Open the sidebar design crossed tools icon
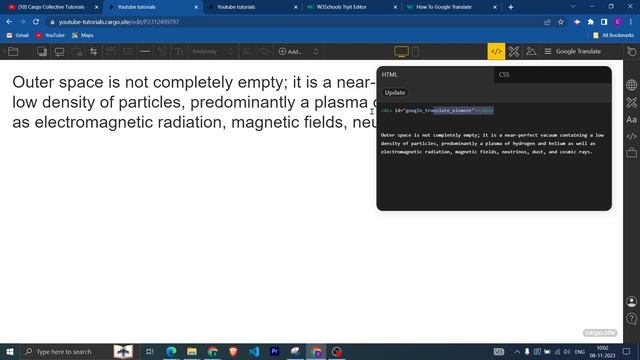The height and width of the screenshot is (360, 640). pyautogui.click(x=631, y=102)
